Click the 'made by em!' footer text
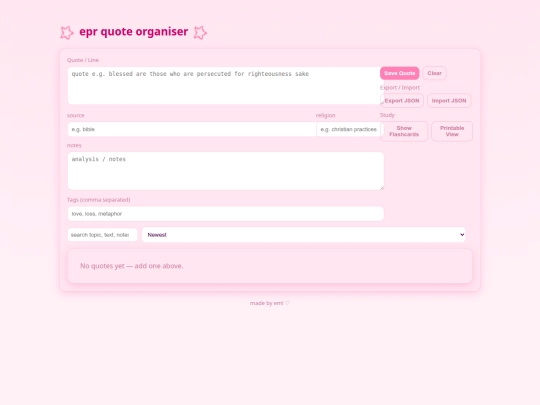540x405 pixels. pos(270,303)
